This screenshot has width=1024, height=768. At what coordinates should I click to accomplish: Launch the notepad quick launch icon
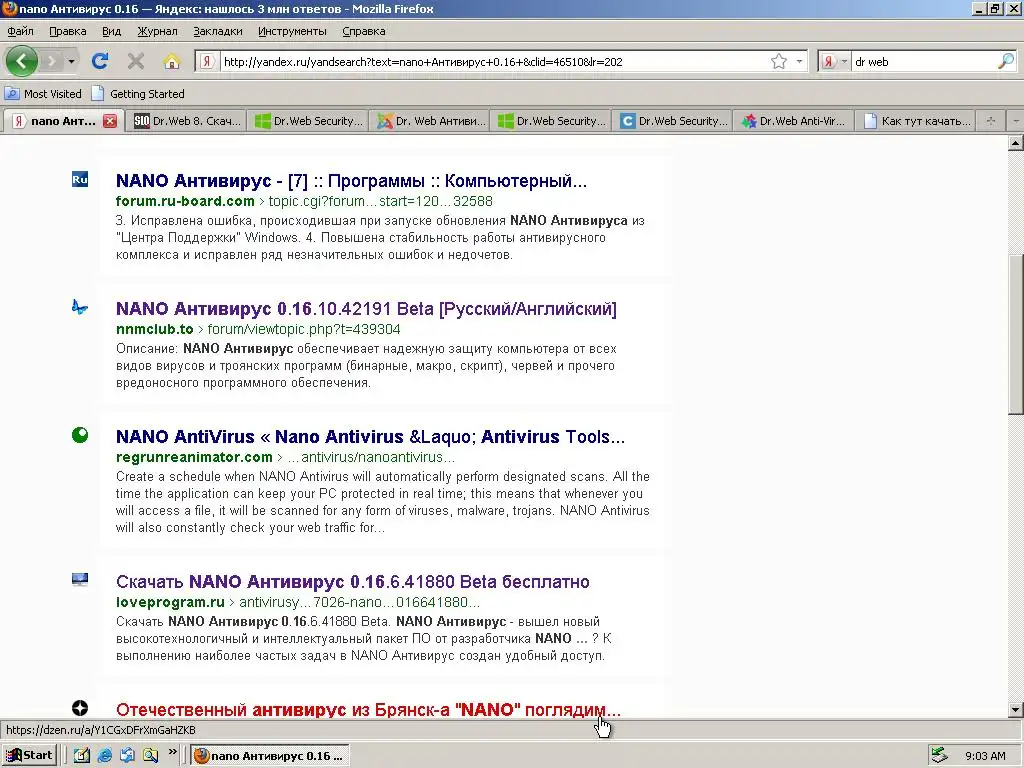(x=82, y=756)
